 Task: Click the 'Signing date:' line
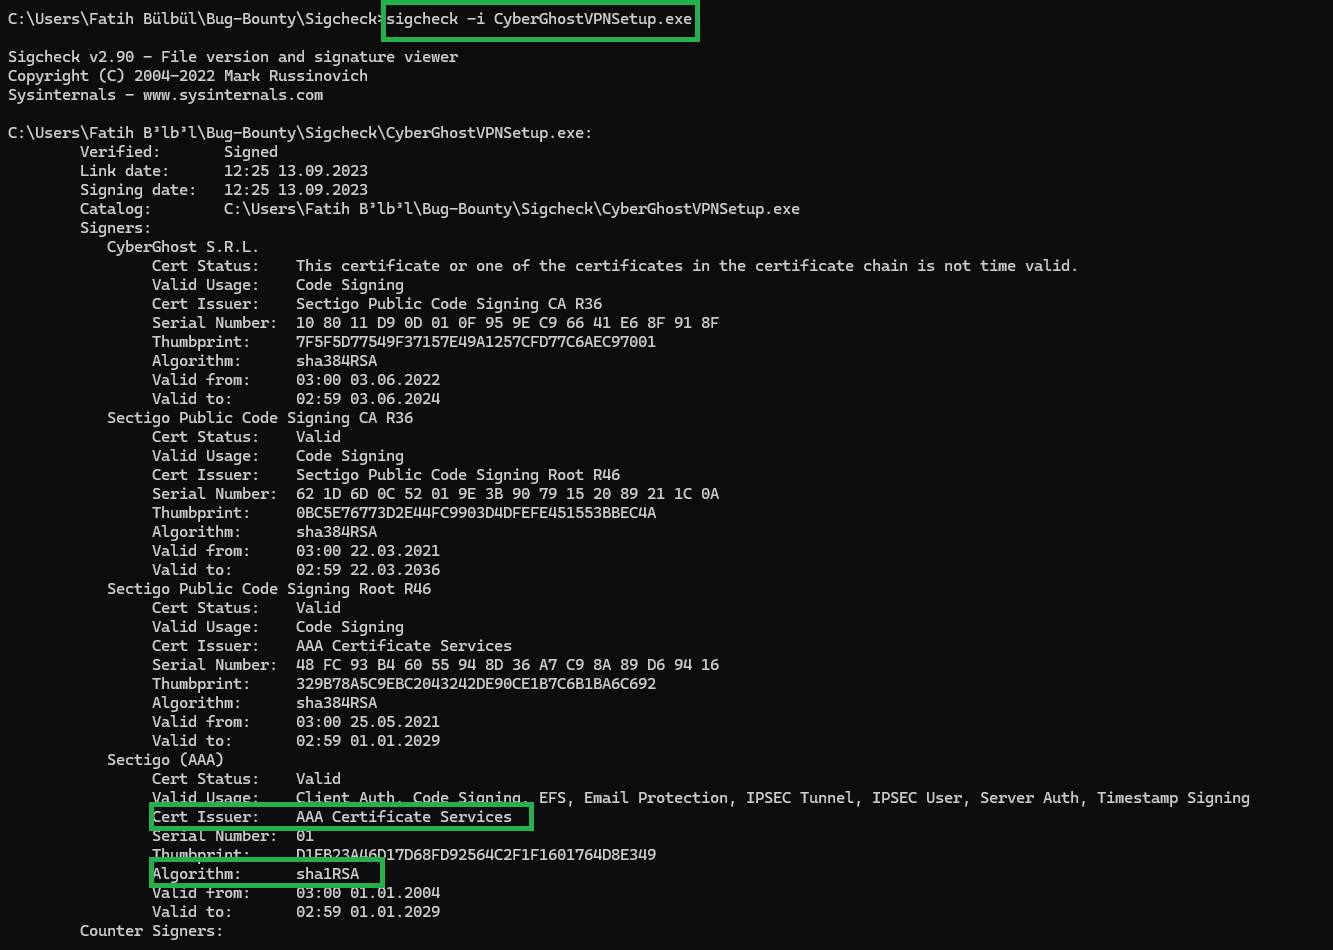(224, 190)
